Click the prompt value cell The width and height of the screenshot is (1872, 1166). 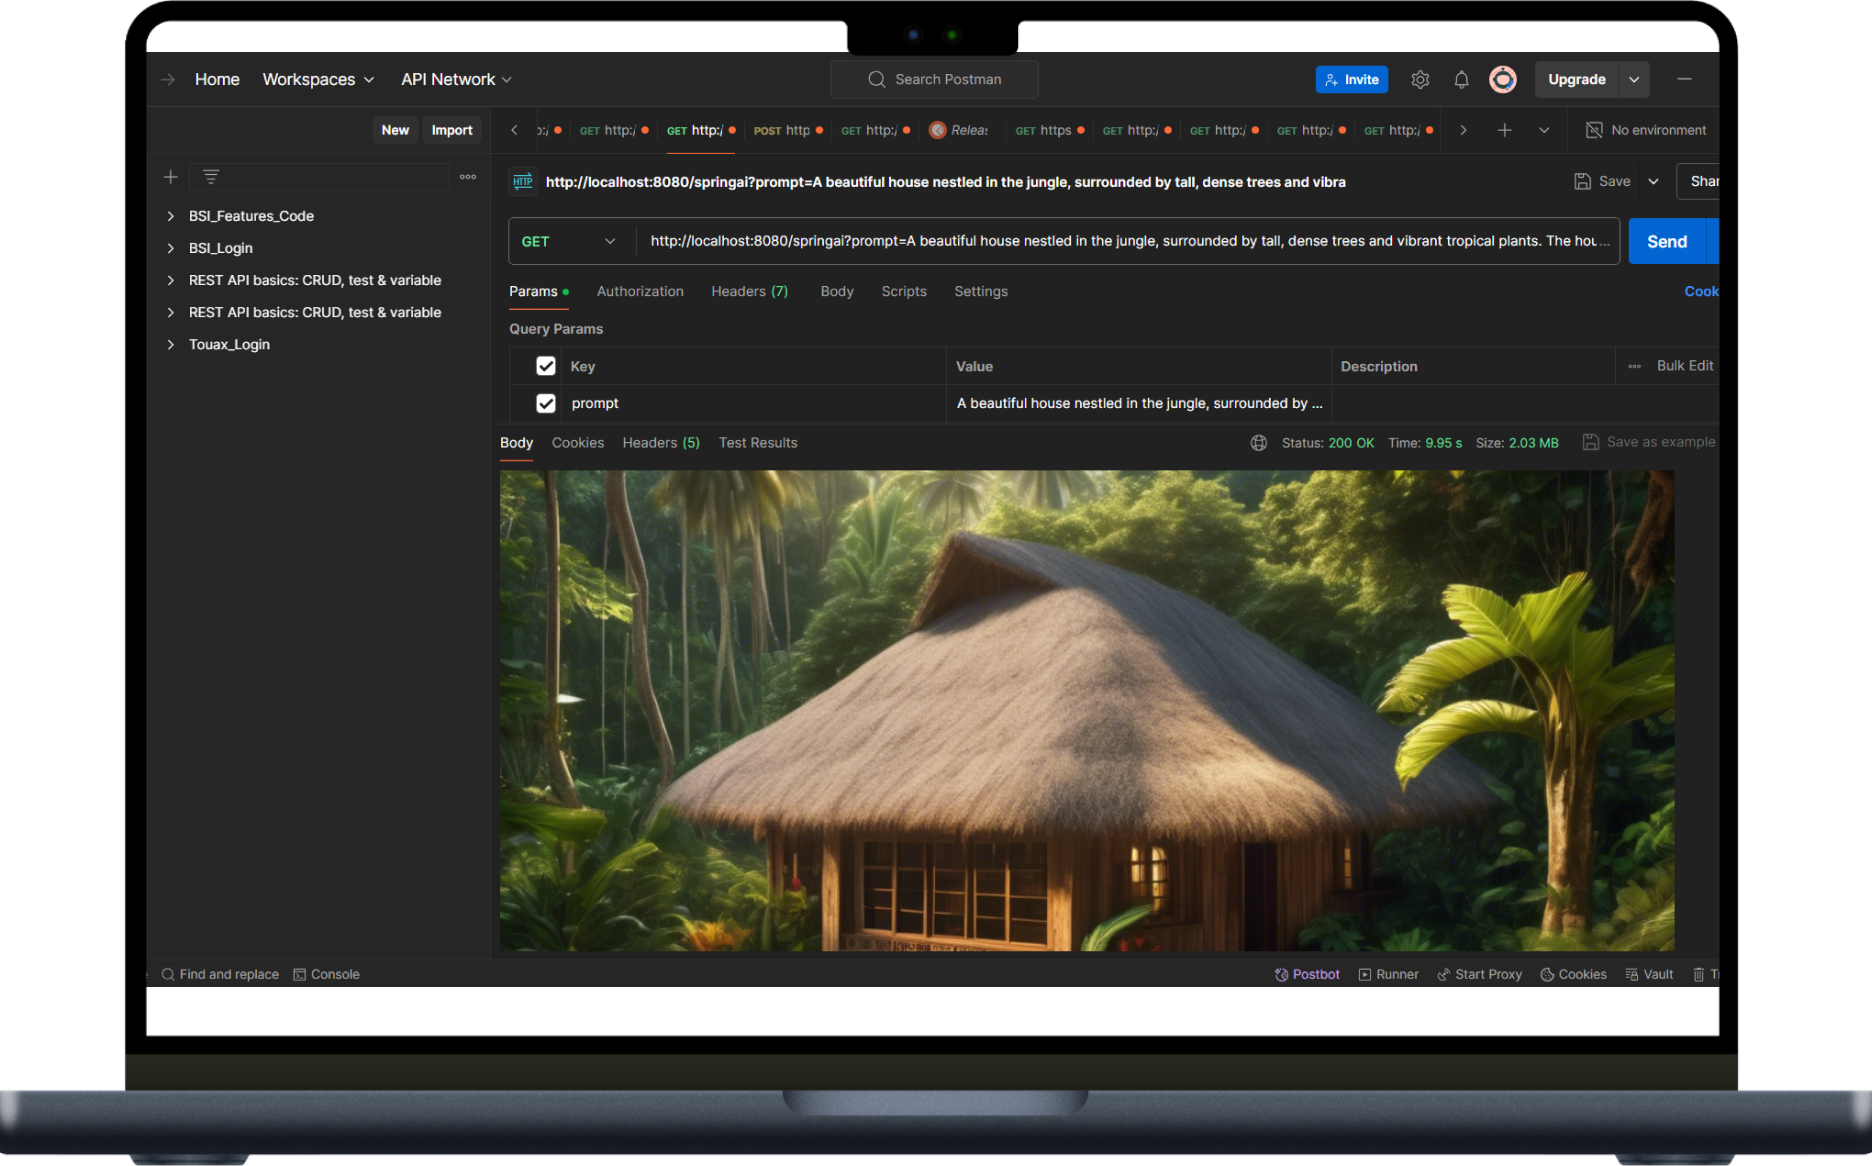[1139, 403]
